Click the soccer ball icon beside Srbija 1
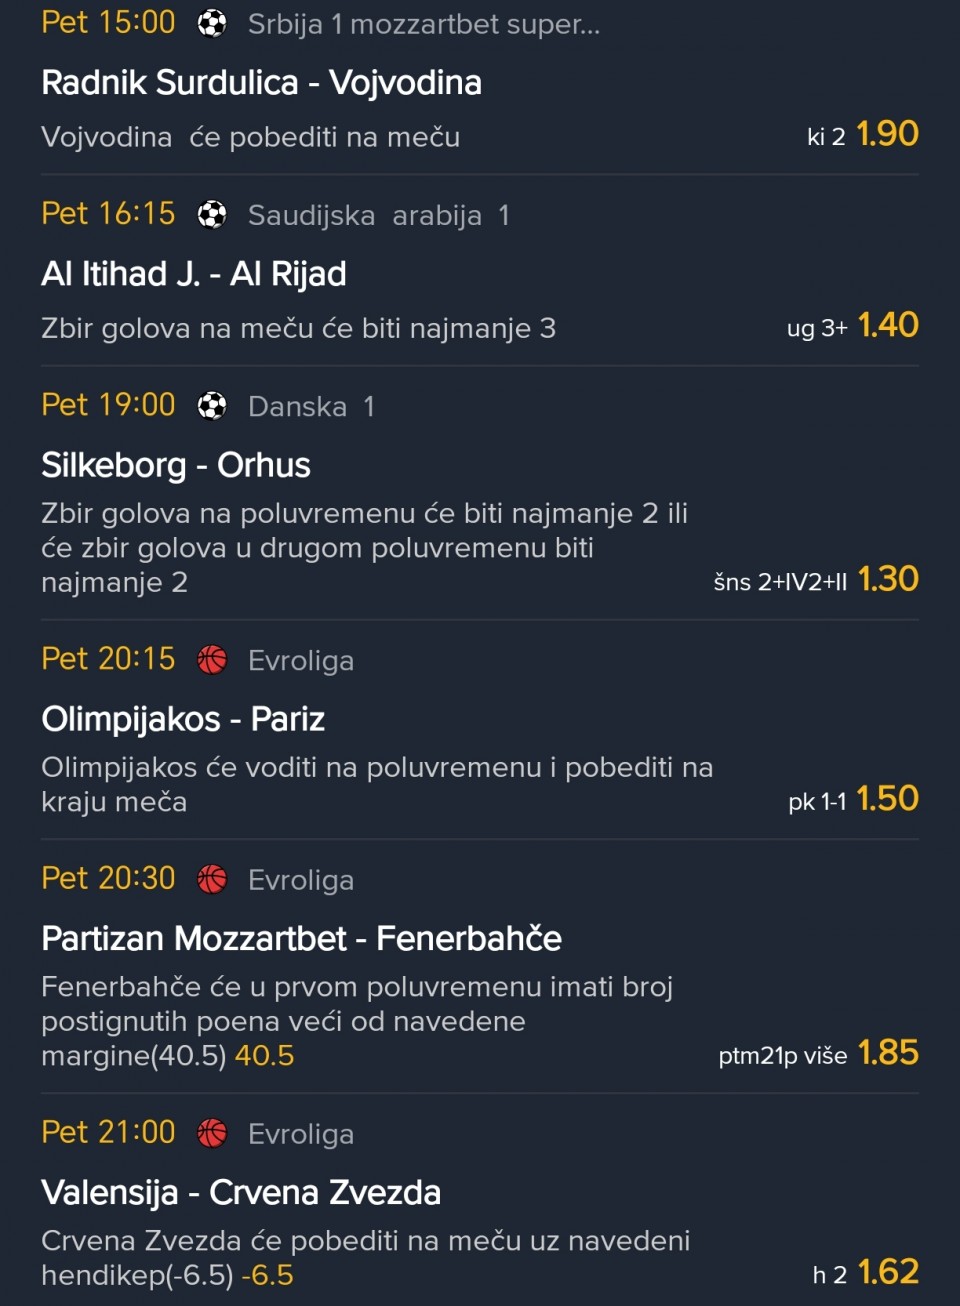 point(212,23)
